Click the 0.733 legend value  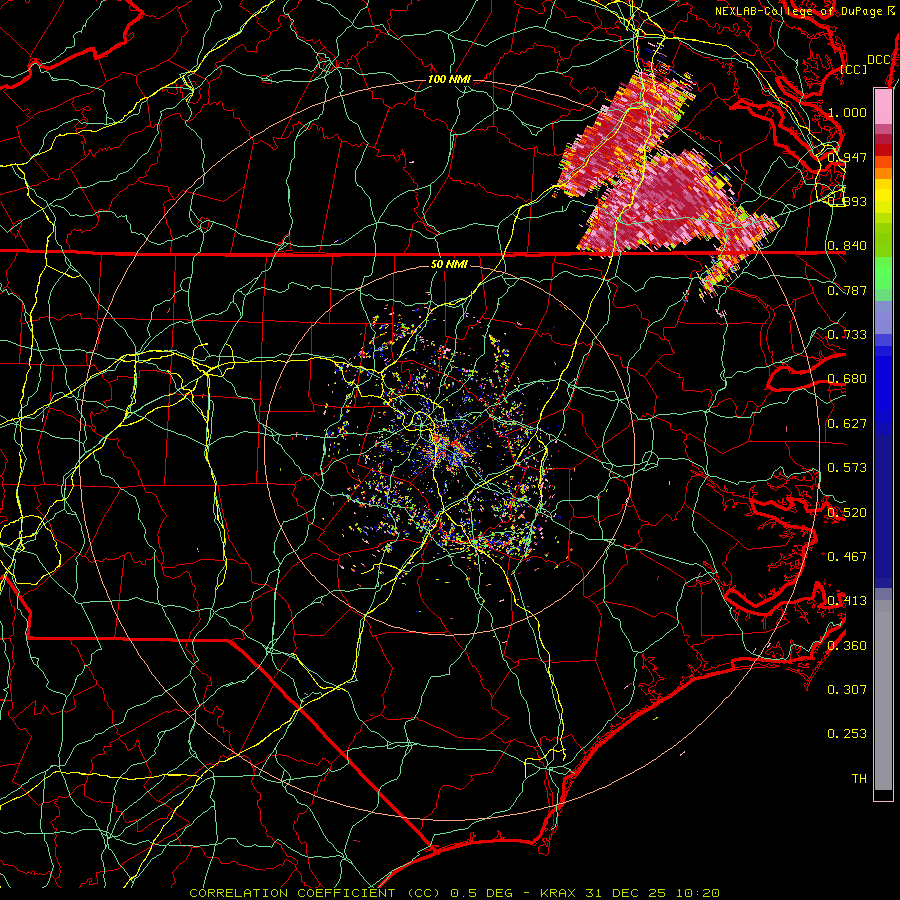(847, 335)
